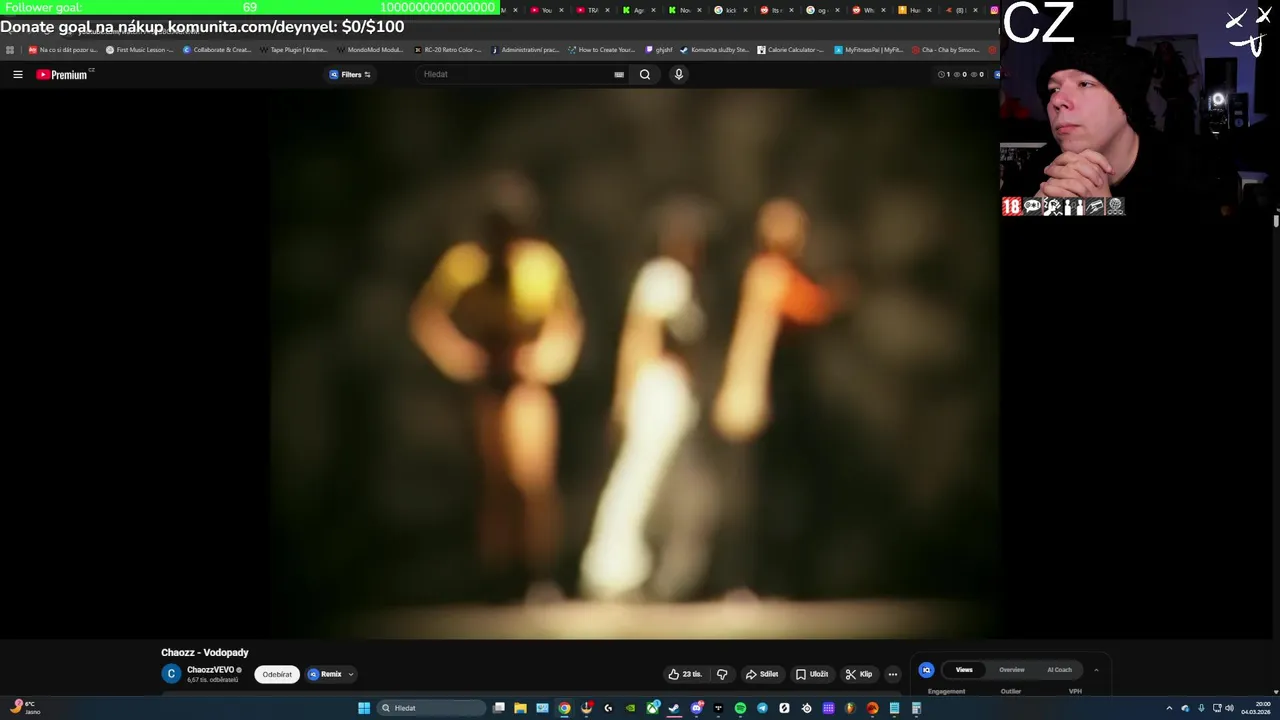Select the Views tab in analytics panel
Image resolution: width=1280 pixels, height=720 pixels.
(x=964, y=670)
